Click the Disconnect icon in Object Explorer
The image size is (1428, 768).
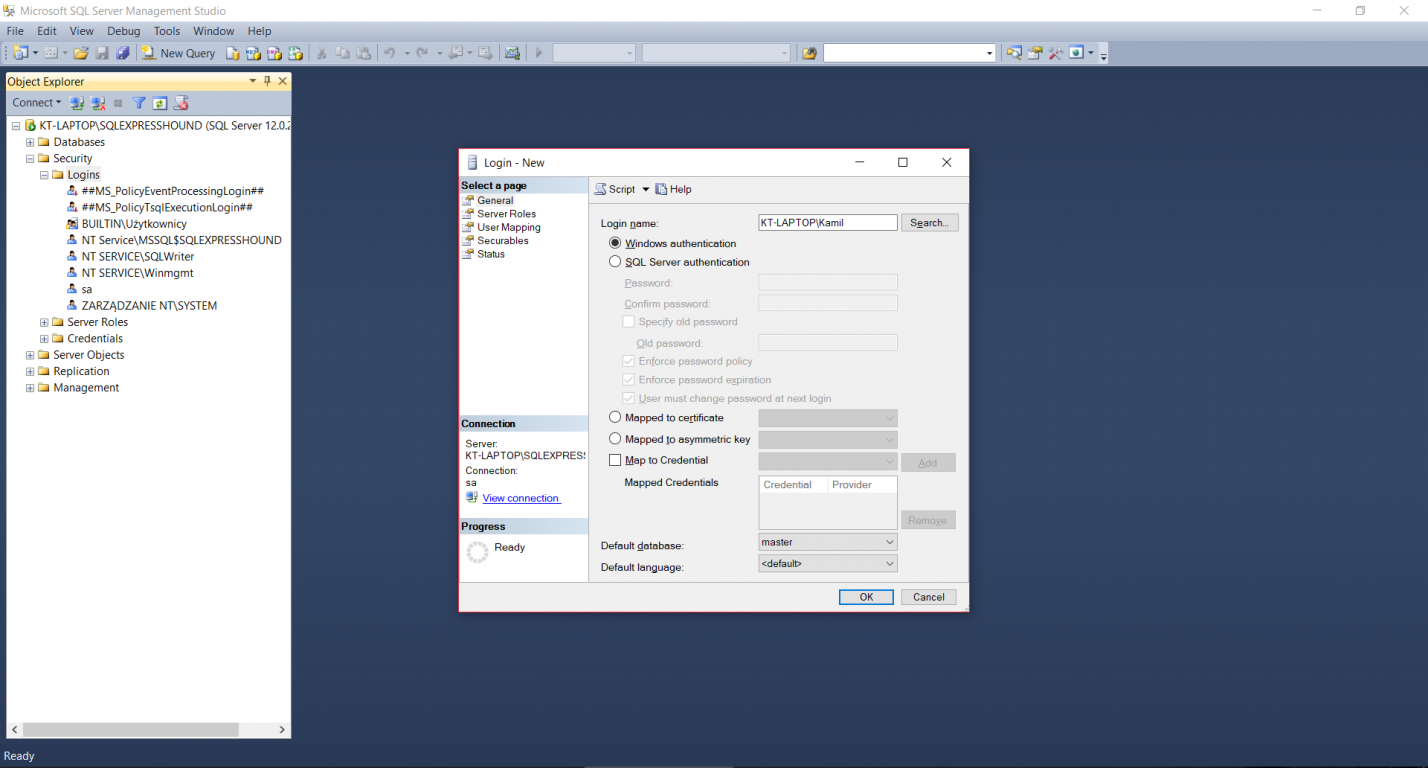[98, 103]
